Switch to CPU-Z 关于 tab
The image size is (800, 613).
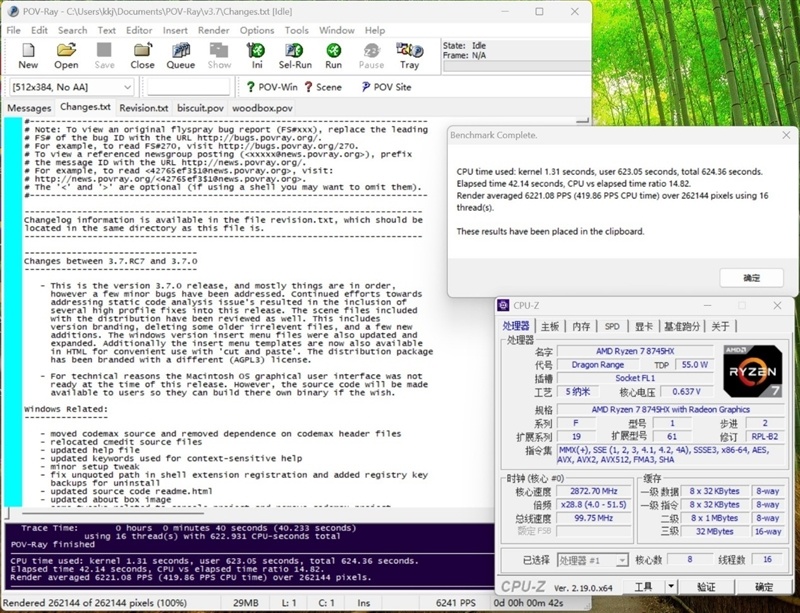click(720, 326)
